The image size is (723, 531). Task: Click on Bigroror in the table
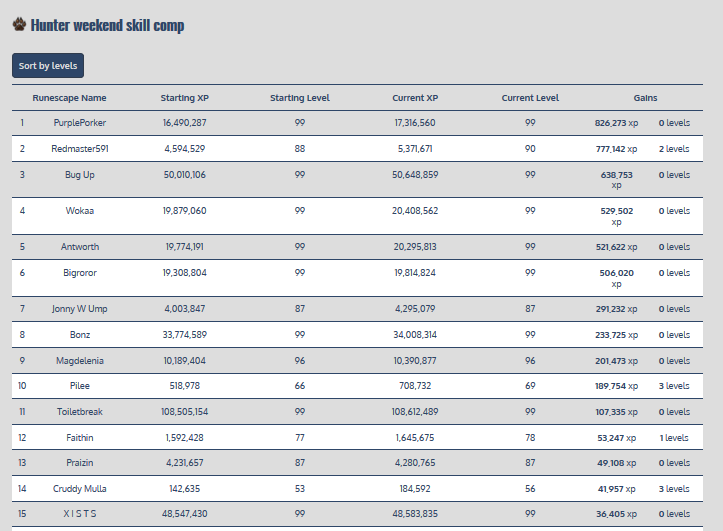[x=80, y=273]
